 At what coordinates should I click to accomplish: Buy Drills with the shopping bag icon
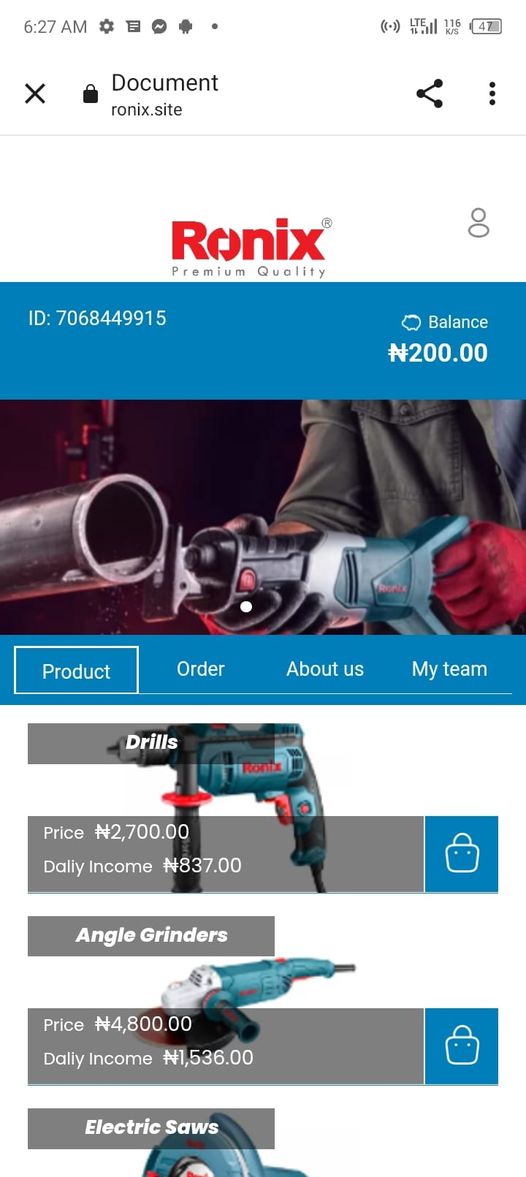click(461, 853)
